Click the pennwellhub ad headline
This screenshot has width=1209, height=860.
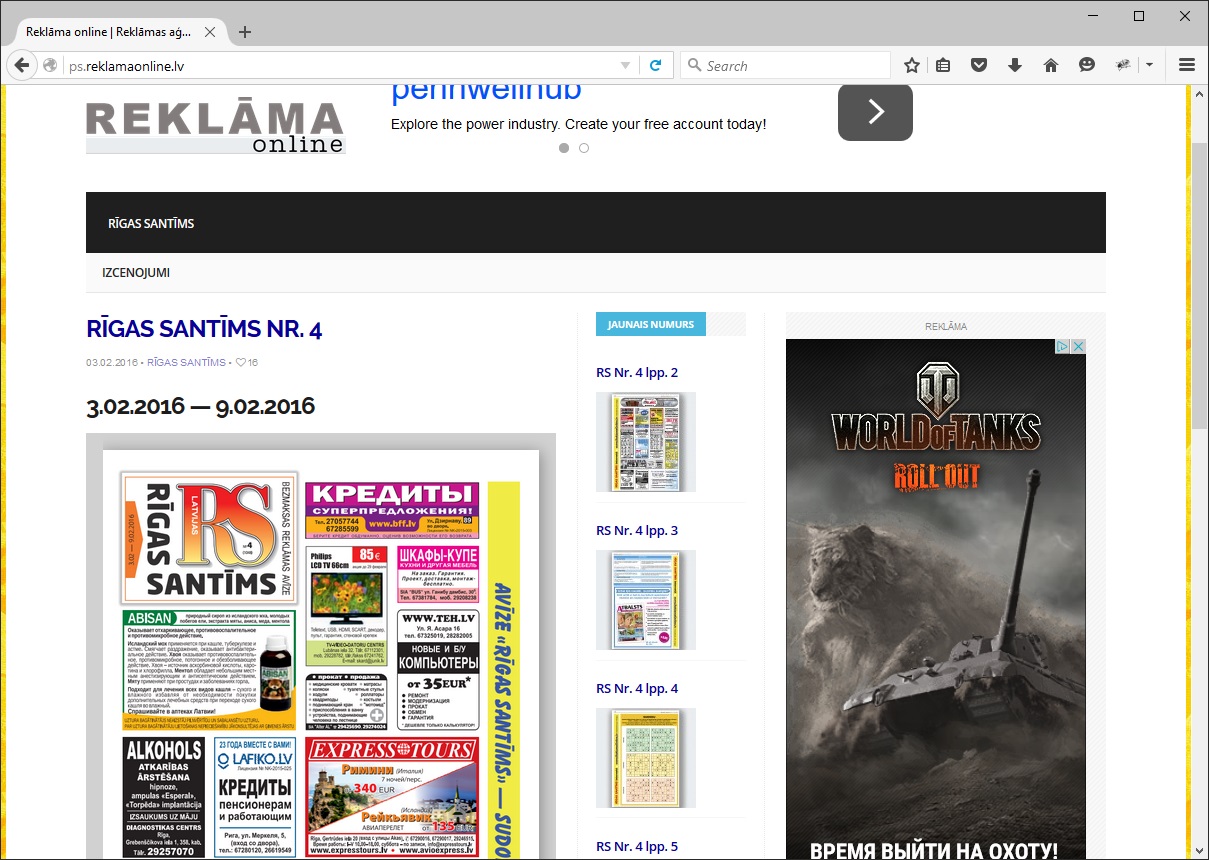click(486, 92)
